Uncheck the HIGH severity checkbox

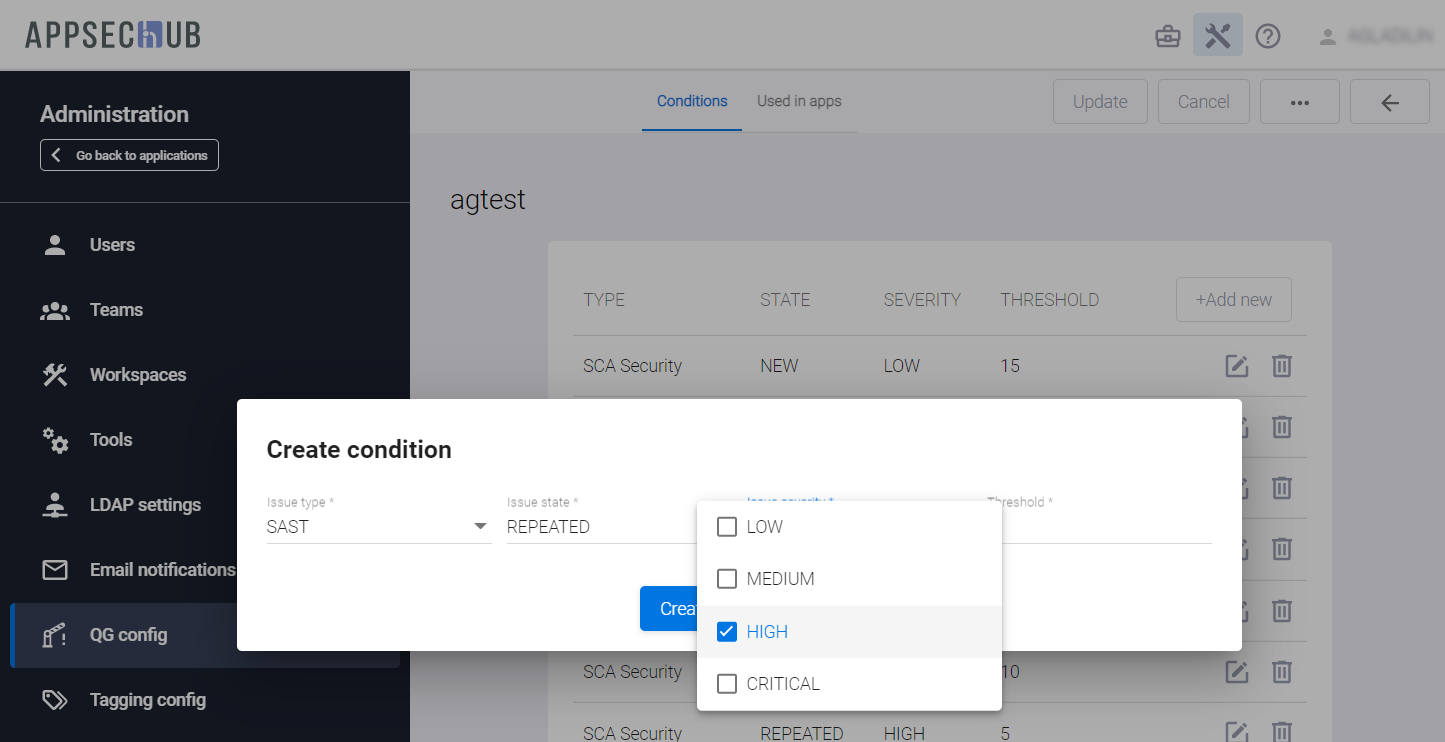click(x=727, y=632)
